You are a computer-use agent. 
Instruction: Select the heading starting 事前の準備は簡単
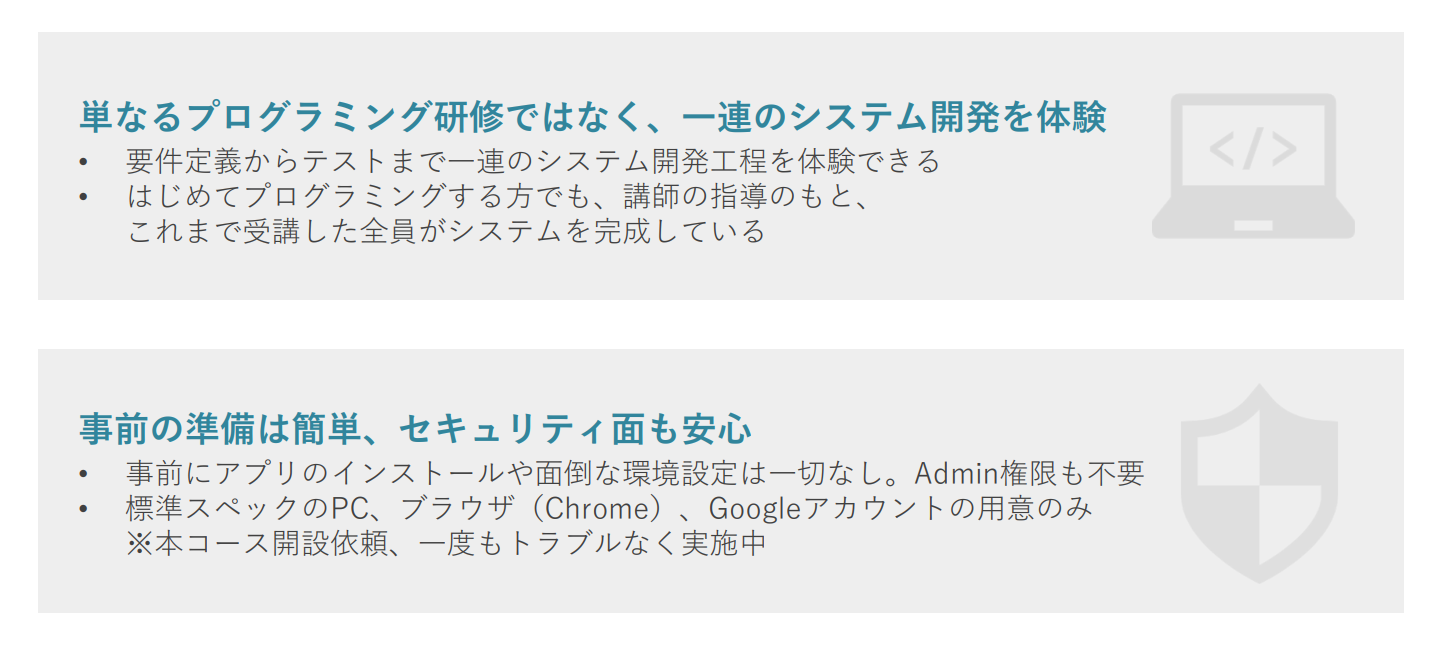[x=415, y=430]
